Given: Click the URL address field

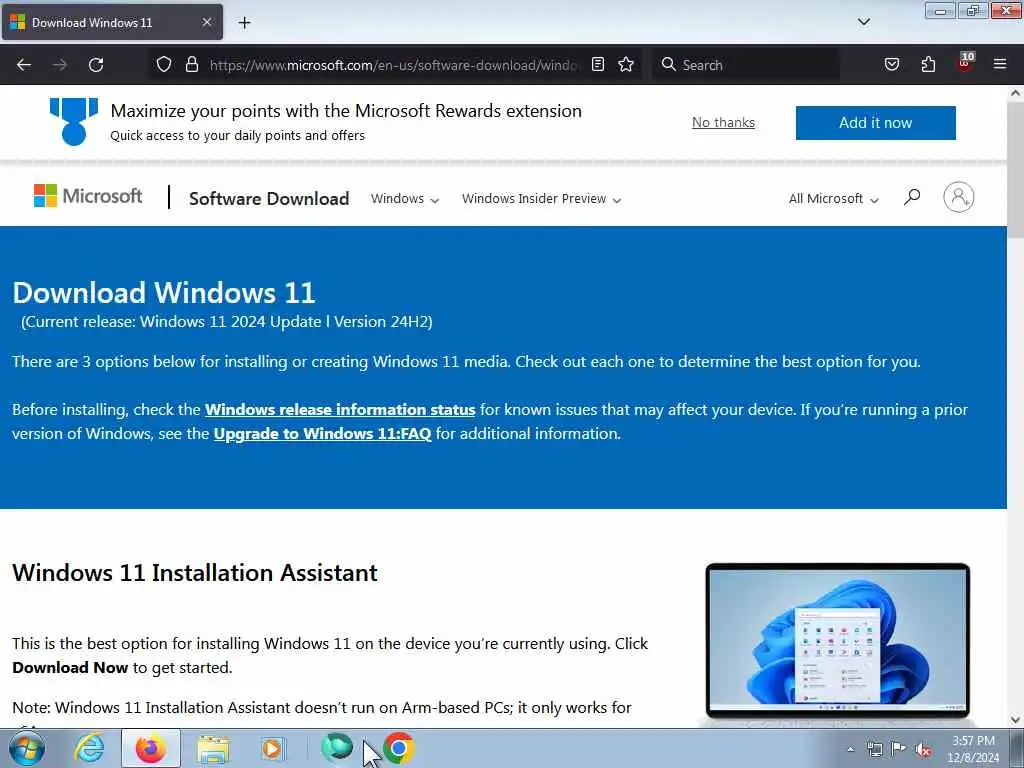Looking at the screenshot, I should point(394,65).
